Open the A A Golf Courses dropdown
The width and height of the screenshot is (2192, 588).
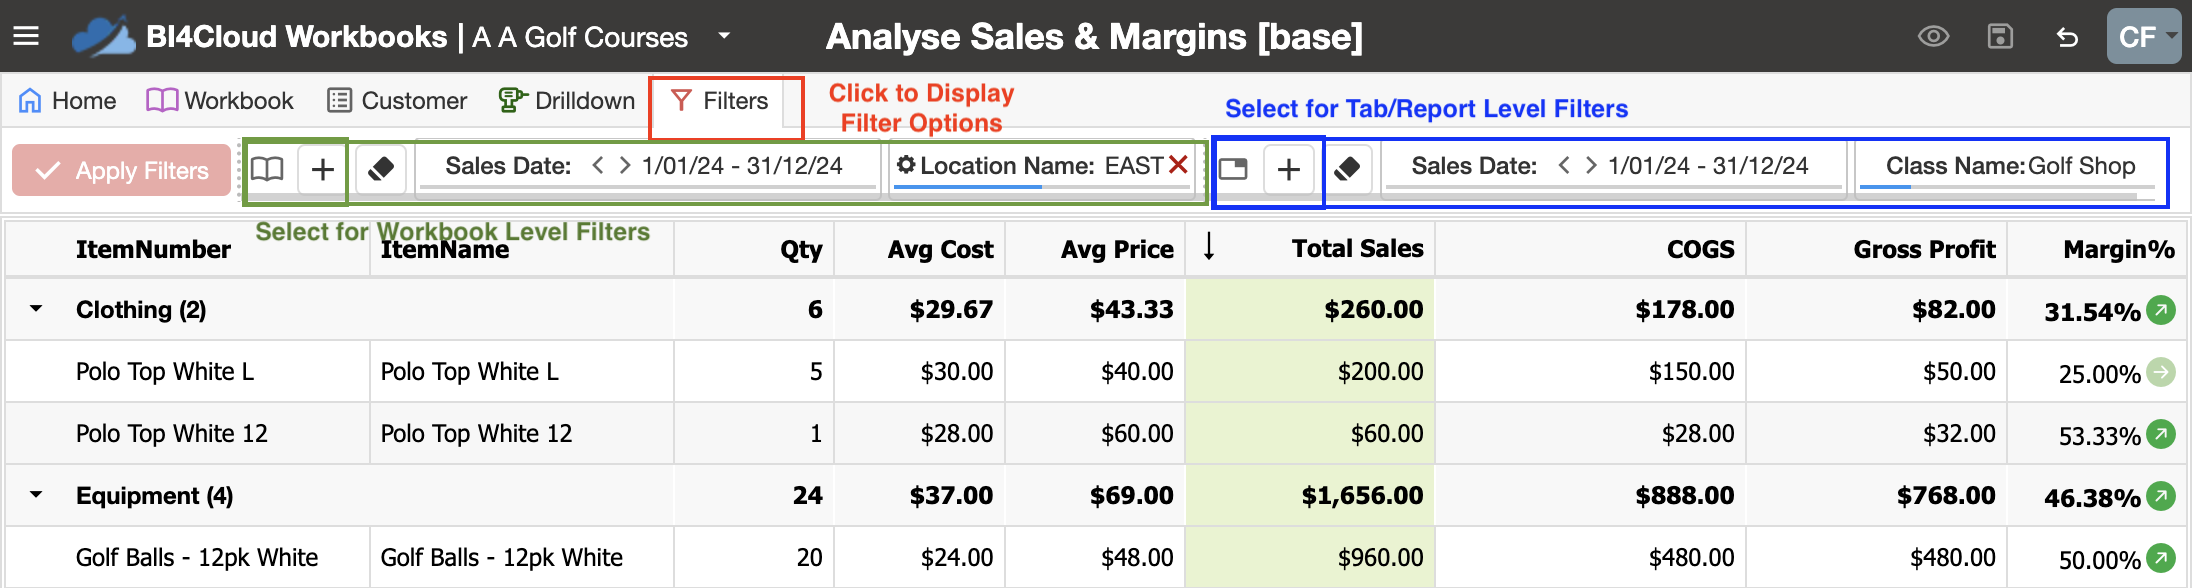point(724,37)
